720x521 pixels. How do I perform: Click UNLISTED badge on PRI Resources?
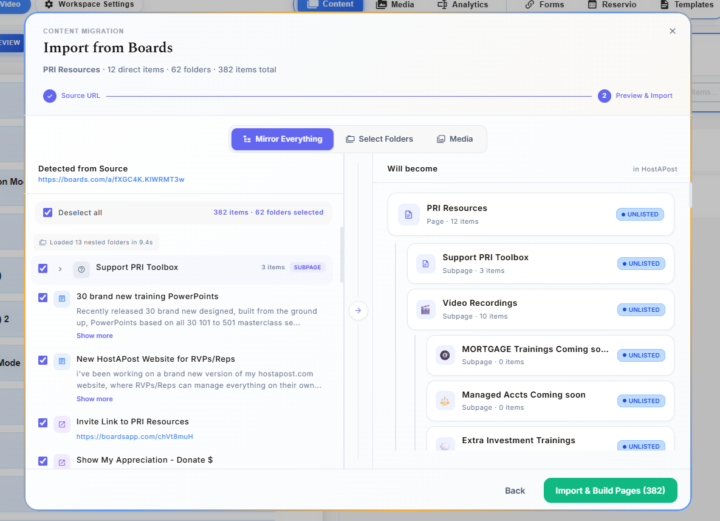coord(640,214)
